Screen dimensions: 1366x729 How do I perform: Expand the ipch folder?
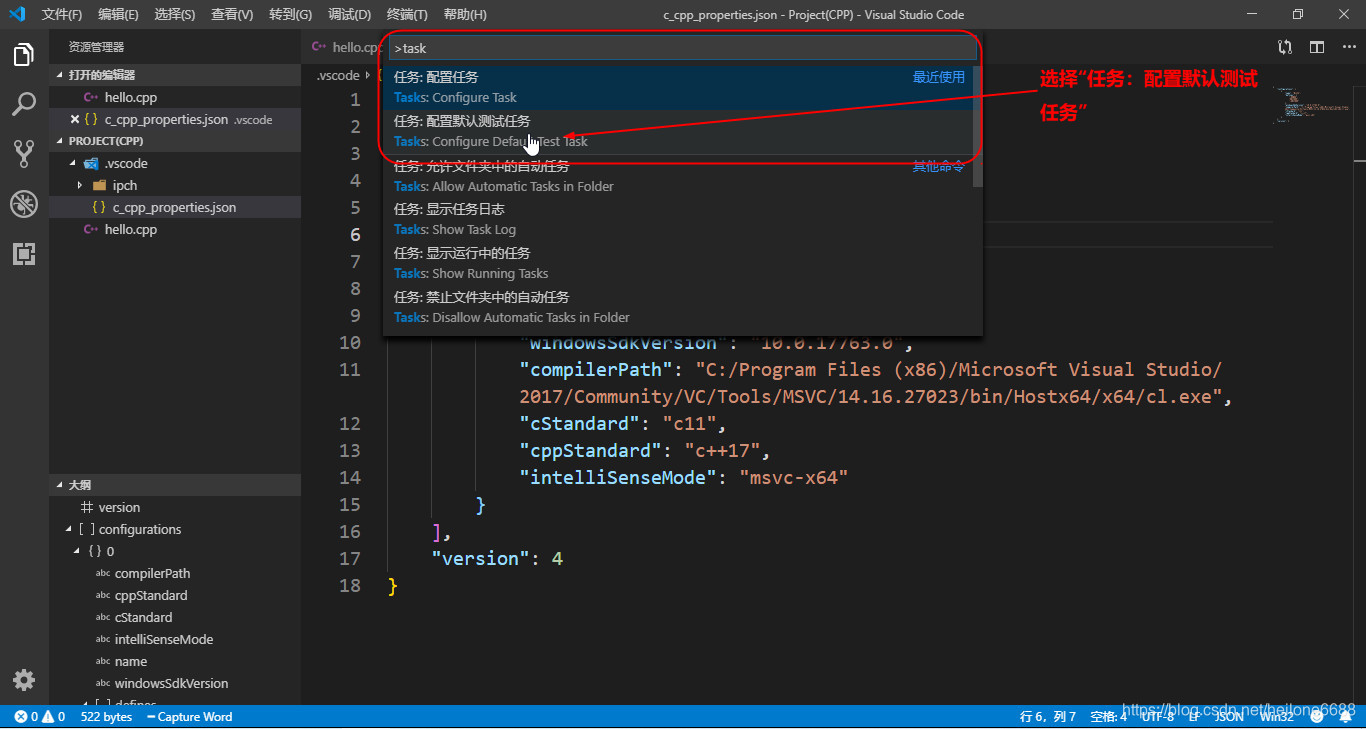[80, 185]
